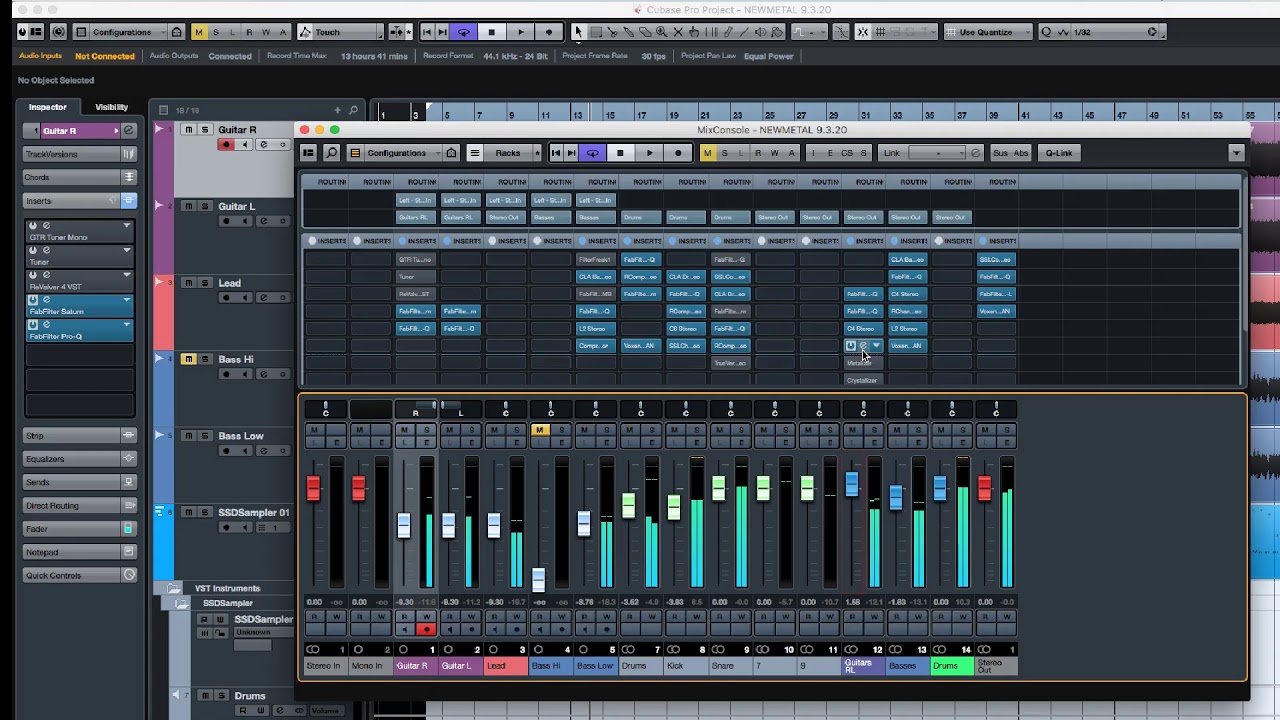The width and height of the screenshot is (1280, 720).
Task: Toggle record enable on Guitar R track
Action: 226,145
